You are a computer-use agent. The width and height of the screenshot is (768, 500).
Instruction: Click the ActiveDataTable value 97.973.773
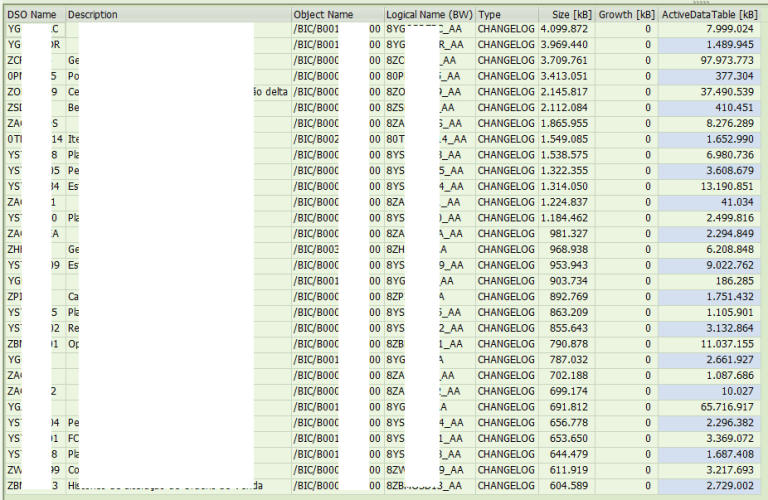pos(720,61)
